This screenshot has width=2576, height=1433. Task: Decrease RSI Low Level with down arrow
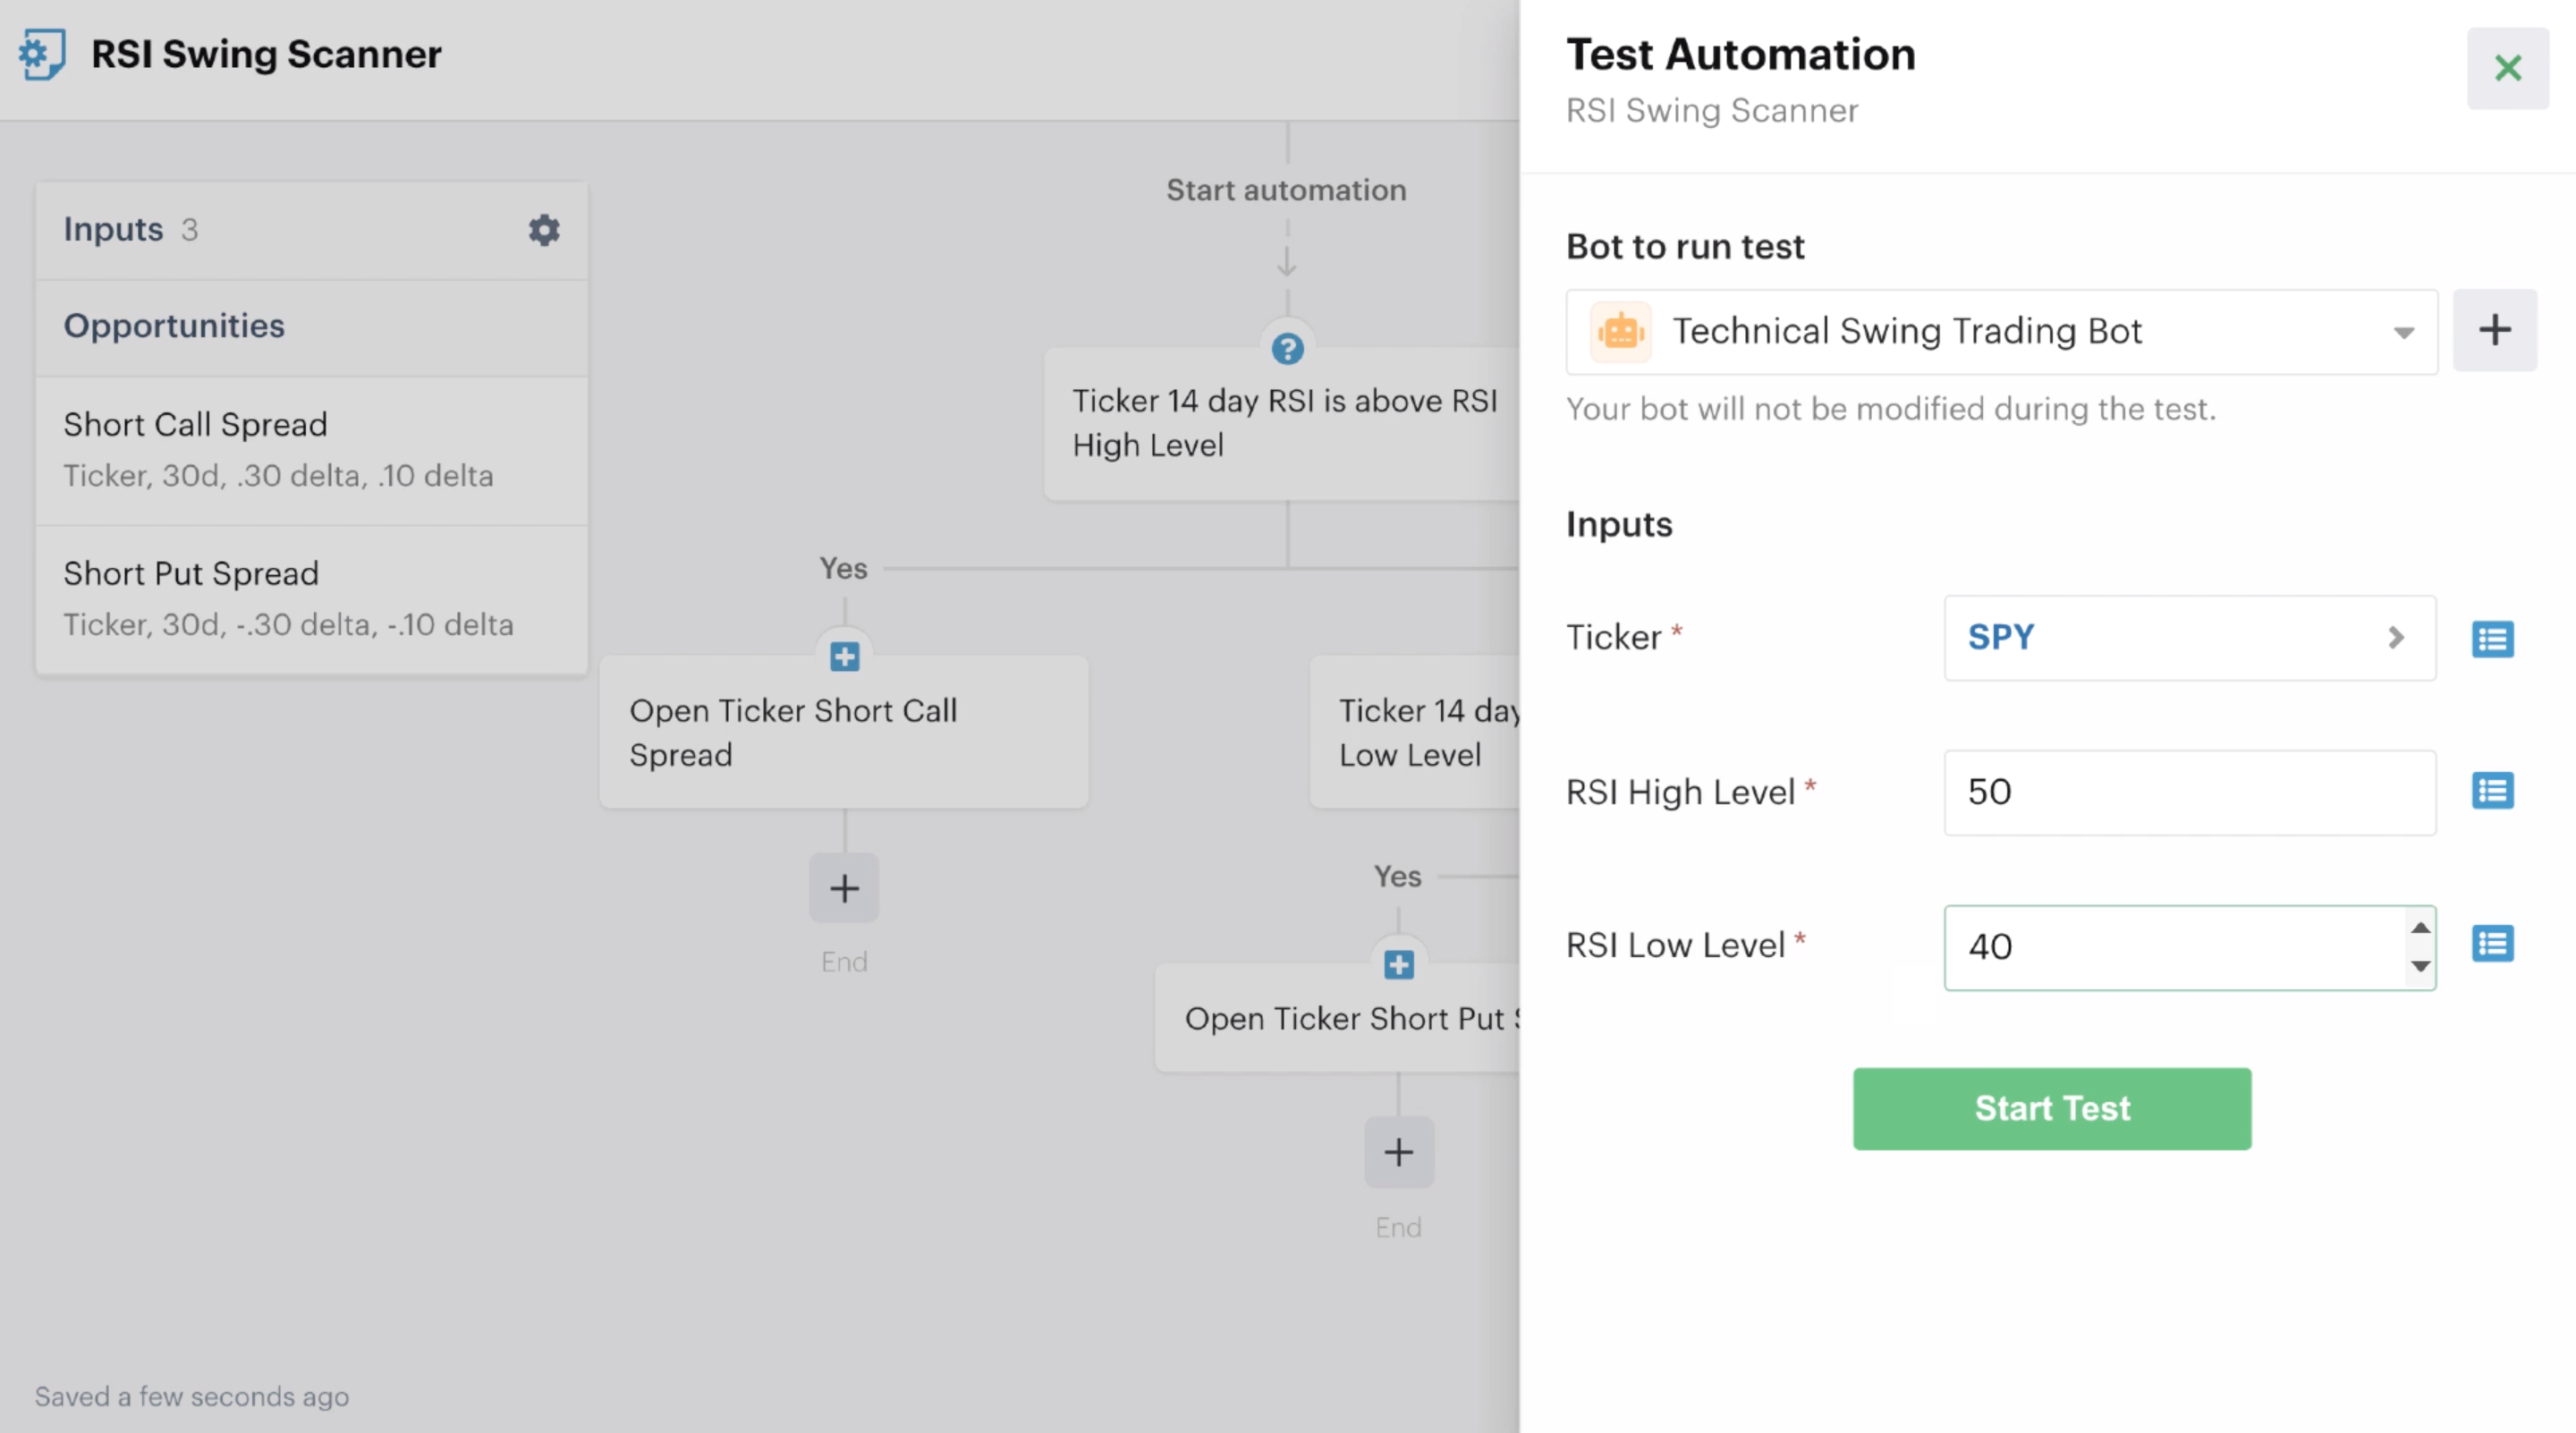[x=2420, y=966]
